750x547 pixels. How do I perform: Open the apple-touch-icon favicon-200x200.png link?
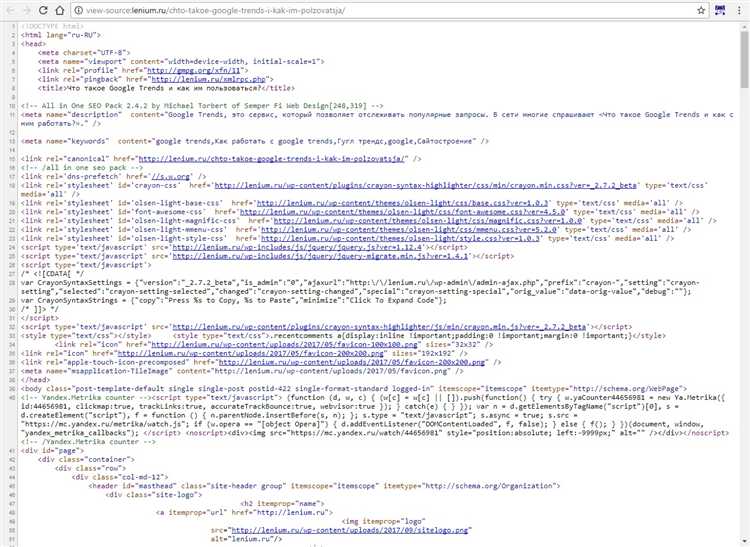tap(352, 362)
